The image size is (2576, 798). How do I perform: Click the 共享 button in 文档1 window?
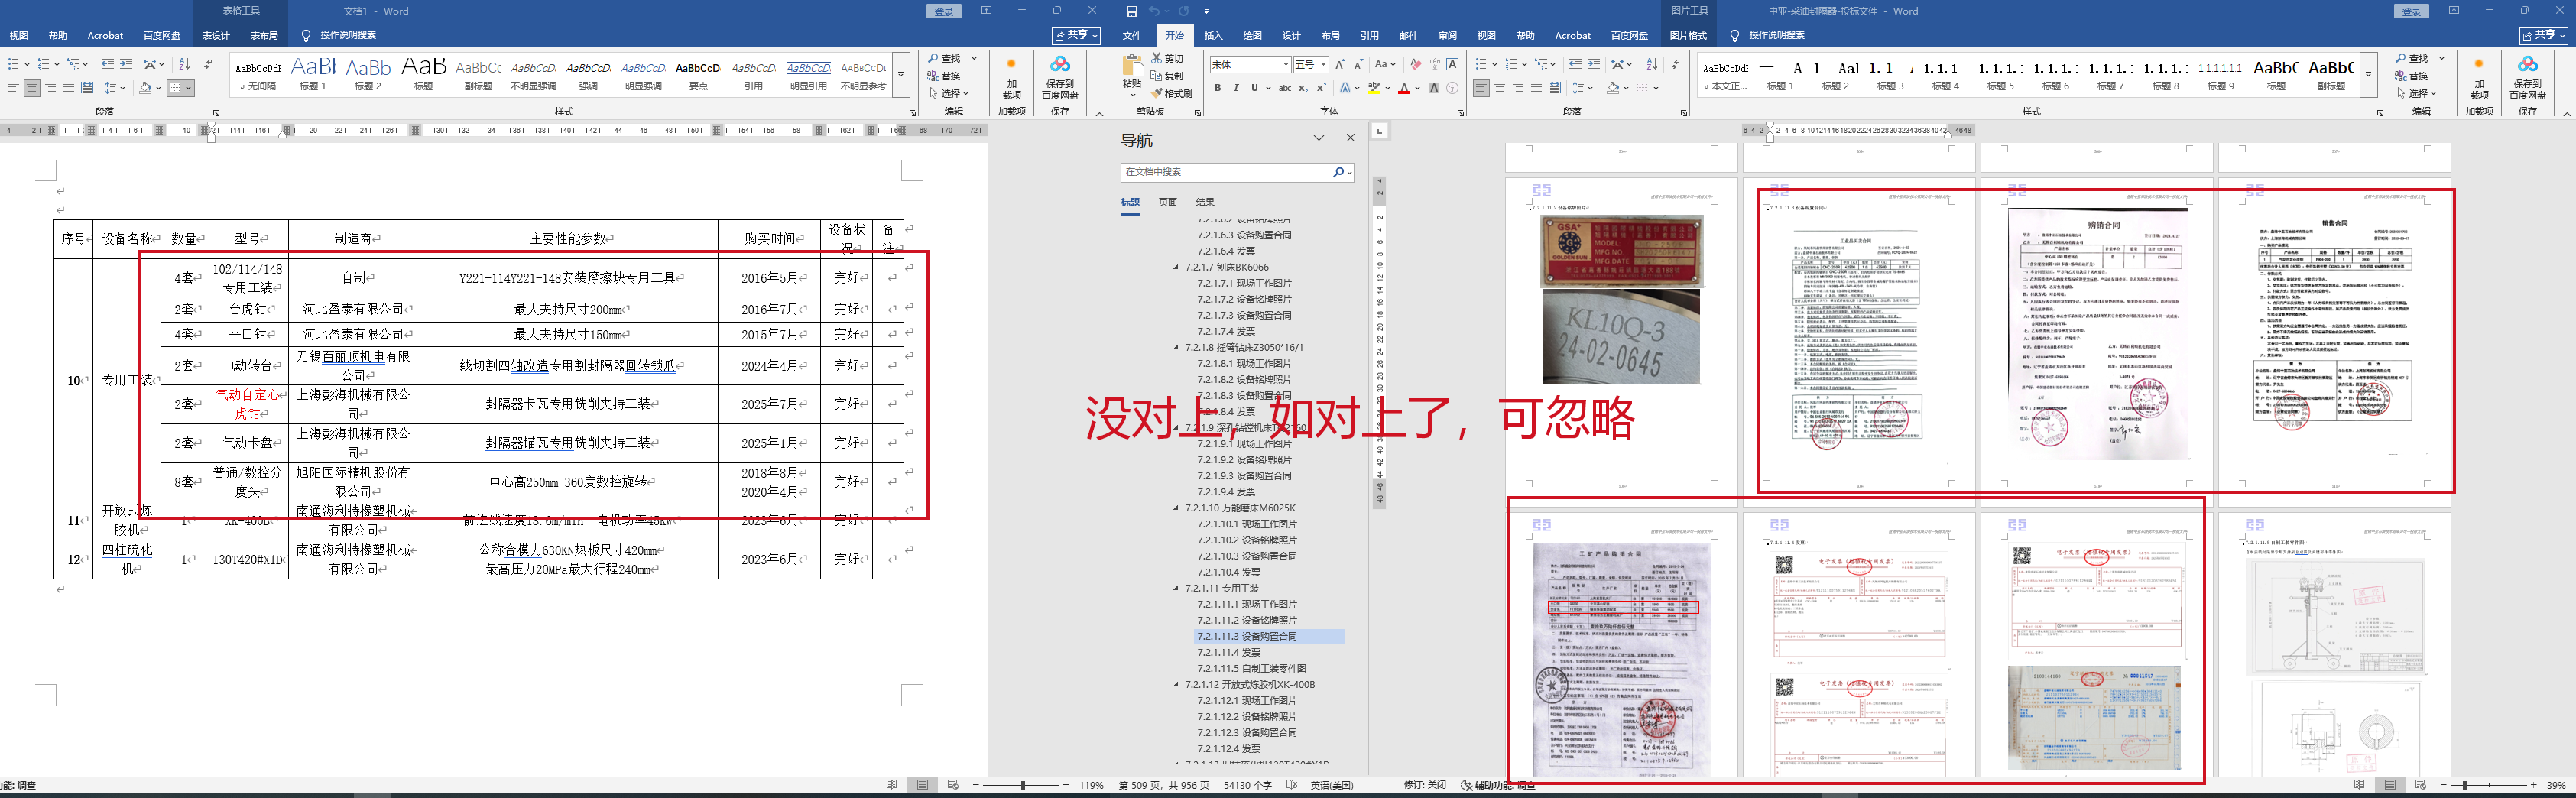[x=1076, y=35]
